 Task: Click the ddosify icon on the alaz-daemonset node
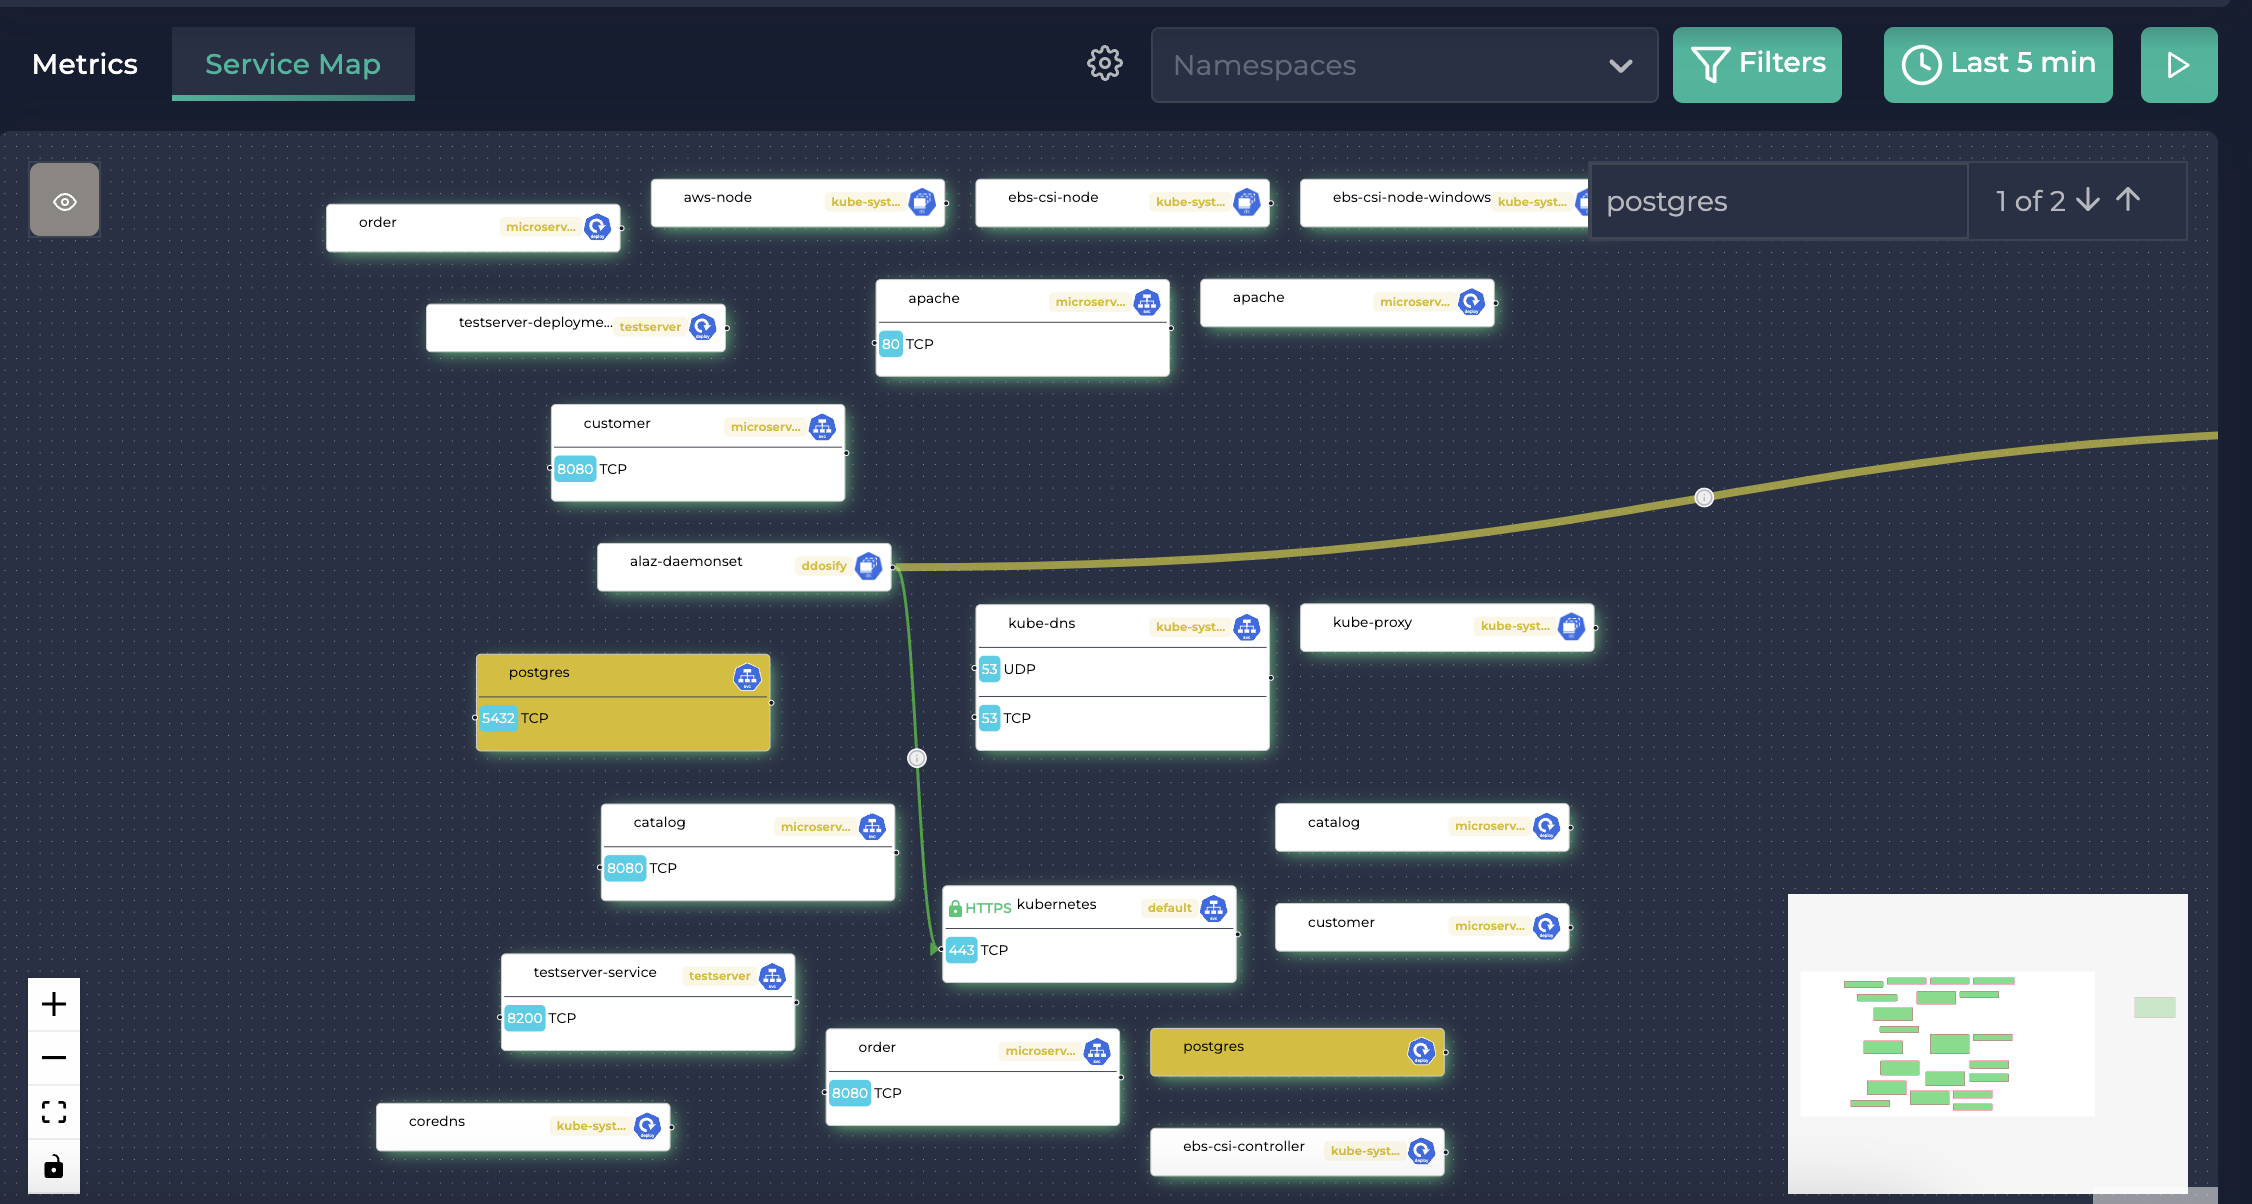pyautogui.click(x=866, y=565)
